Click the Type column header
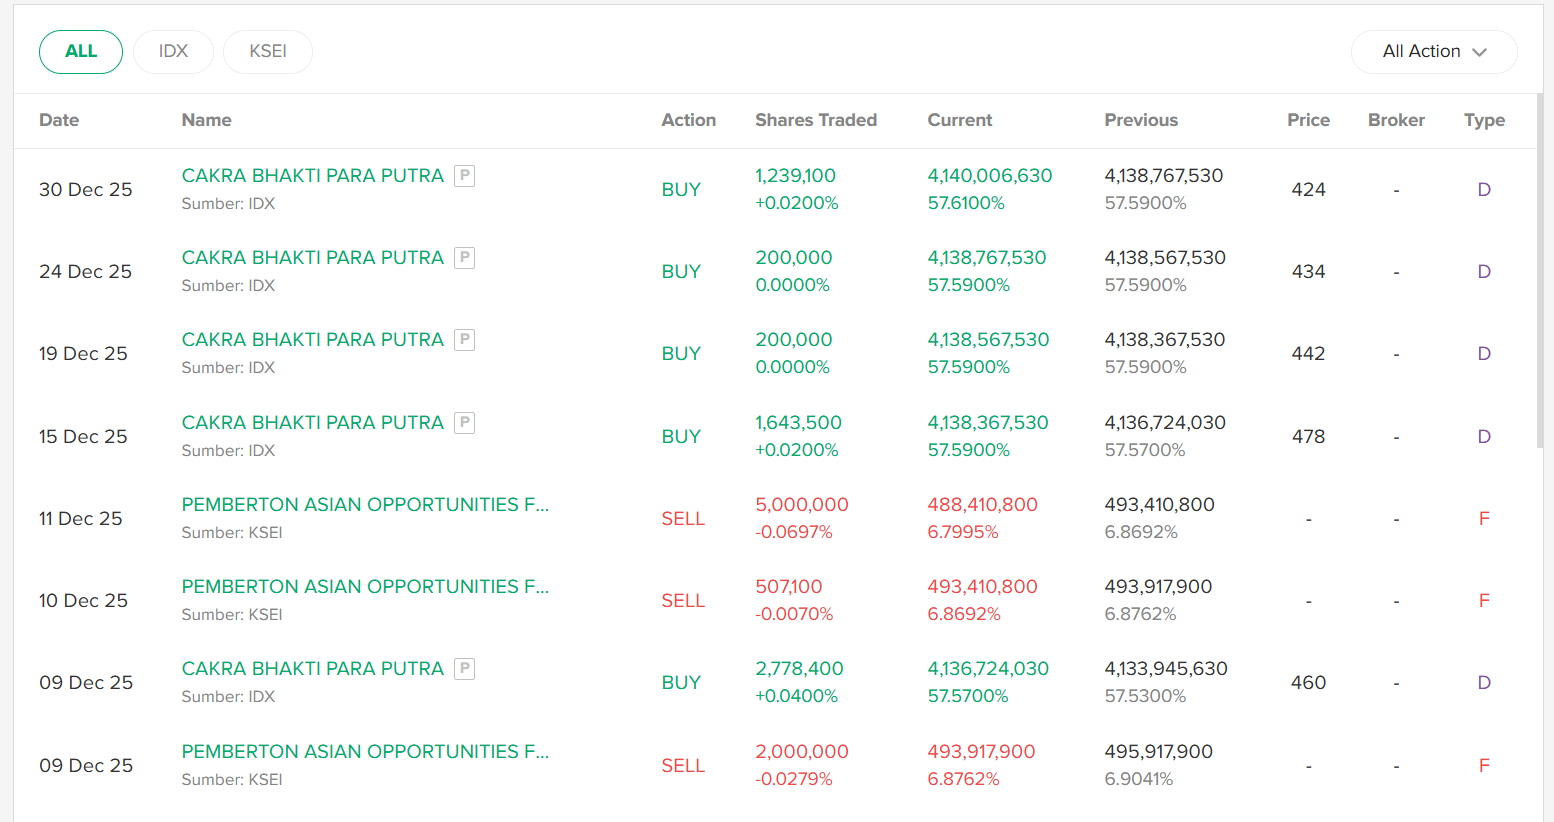This screenshot has height=822, width=1554. pyautogui.click(x=1484, y=120)
